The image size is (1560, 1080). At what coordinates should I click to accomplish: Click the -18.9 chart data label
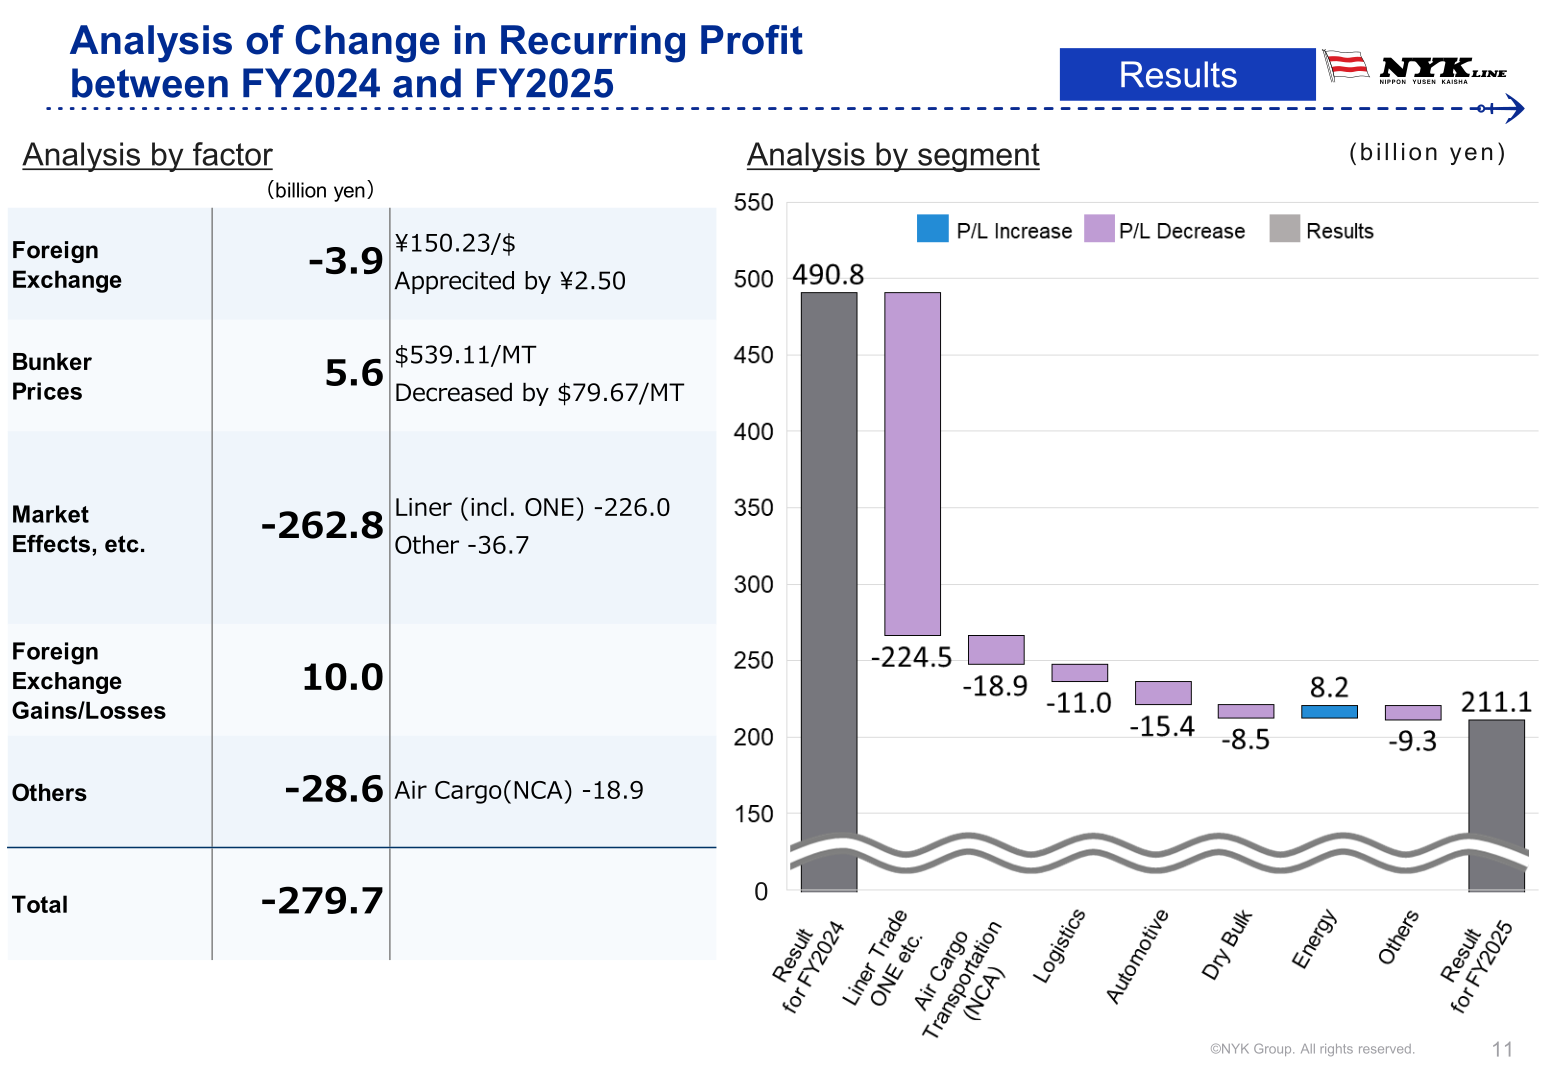pyautogui.click(x=995, y=686)
